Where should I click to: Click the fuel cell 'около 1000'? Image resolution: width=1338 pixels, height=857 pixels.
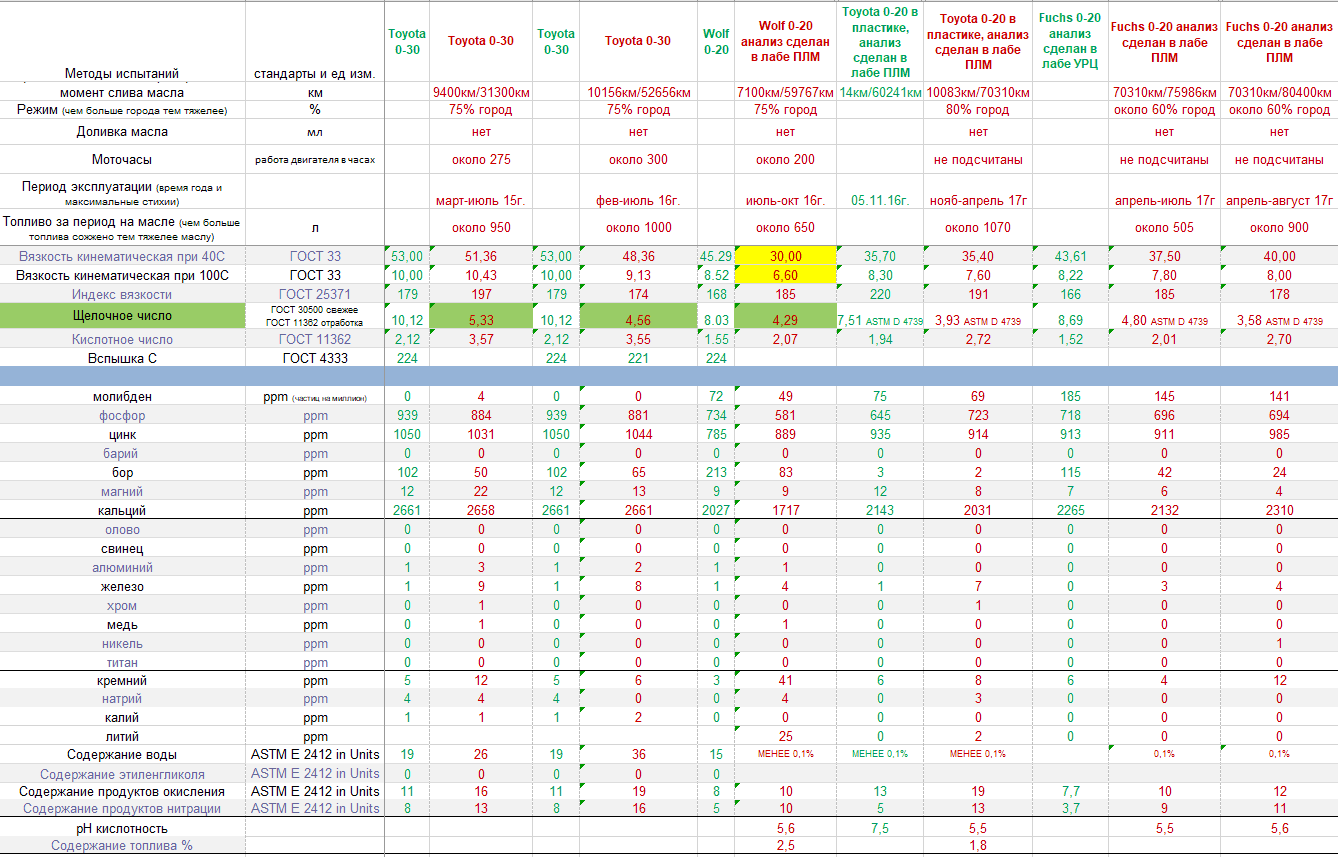tap(638, 228)
